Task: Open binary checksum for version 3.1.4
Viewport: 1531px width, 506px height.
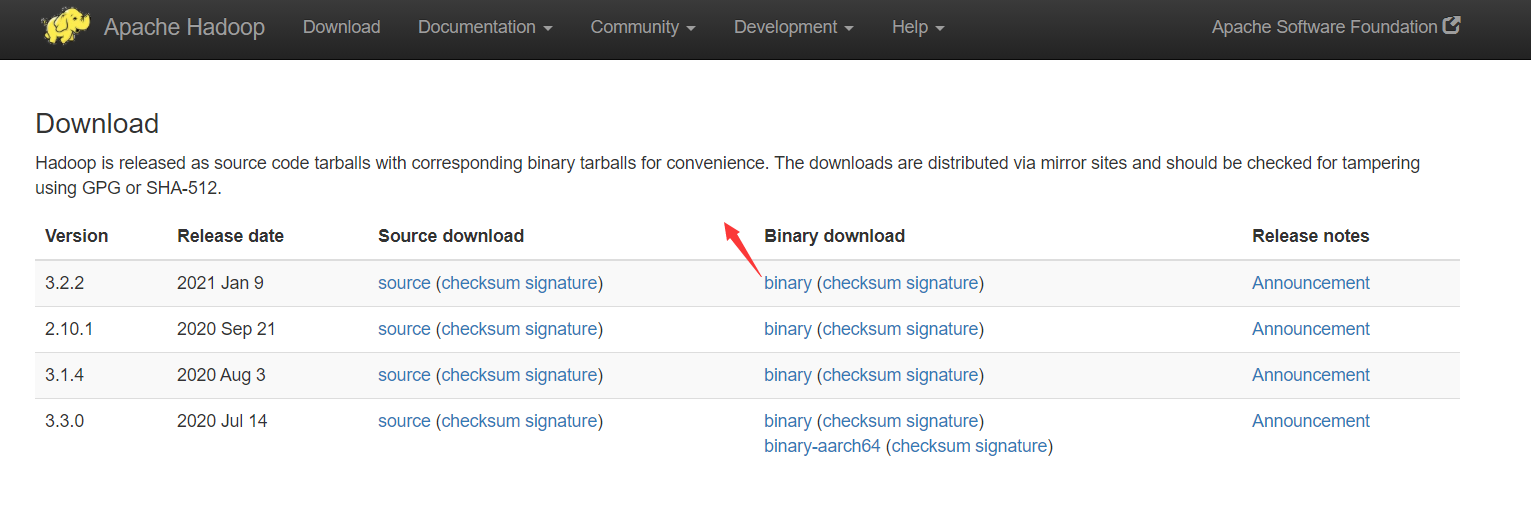Action: coord(862,375)
